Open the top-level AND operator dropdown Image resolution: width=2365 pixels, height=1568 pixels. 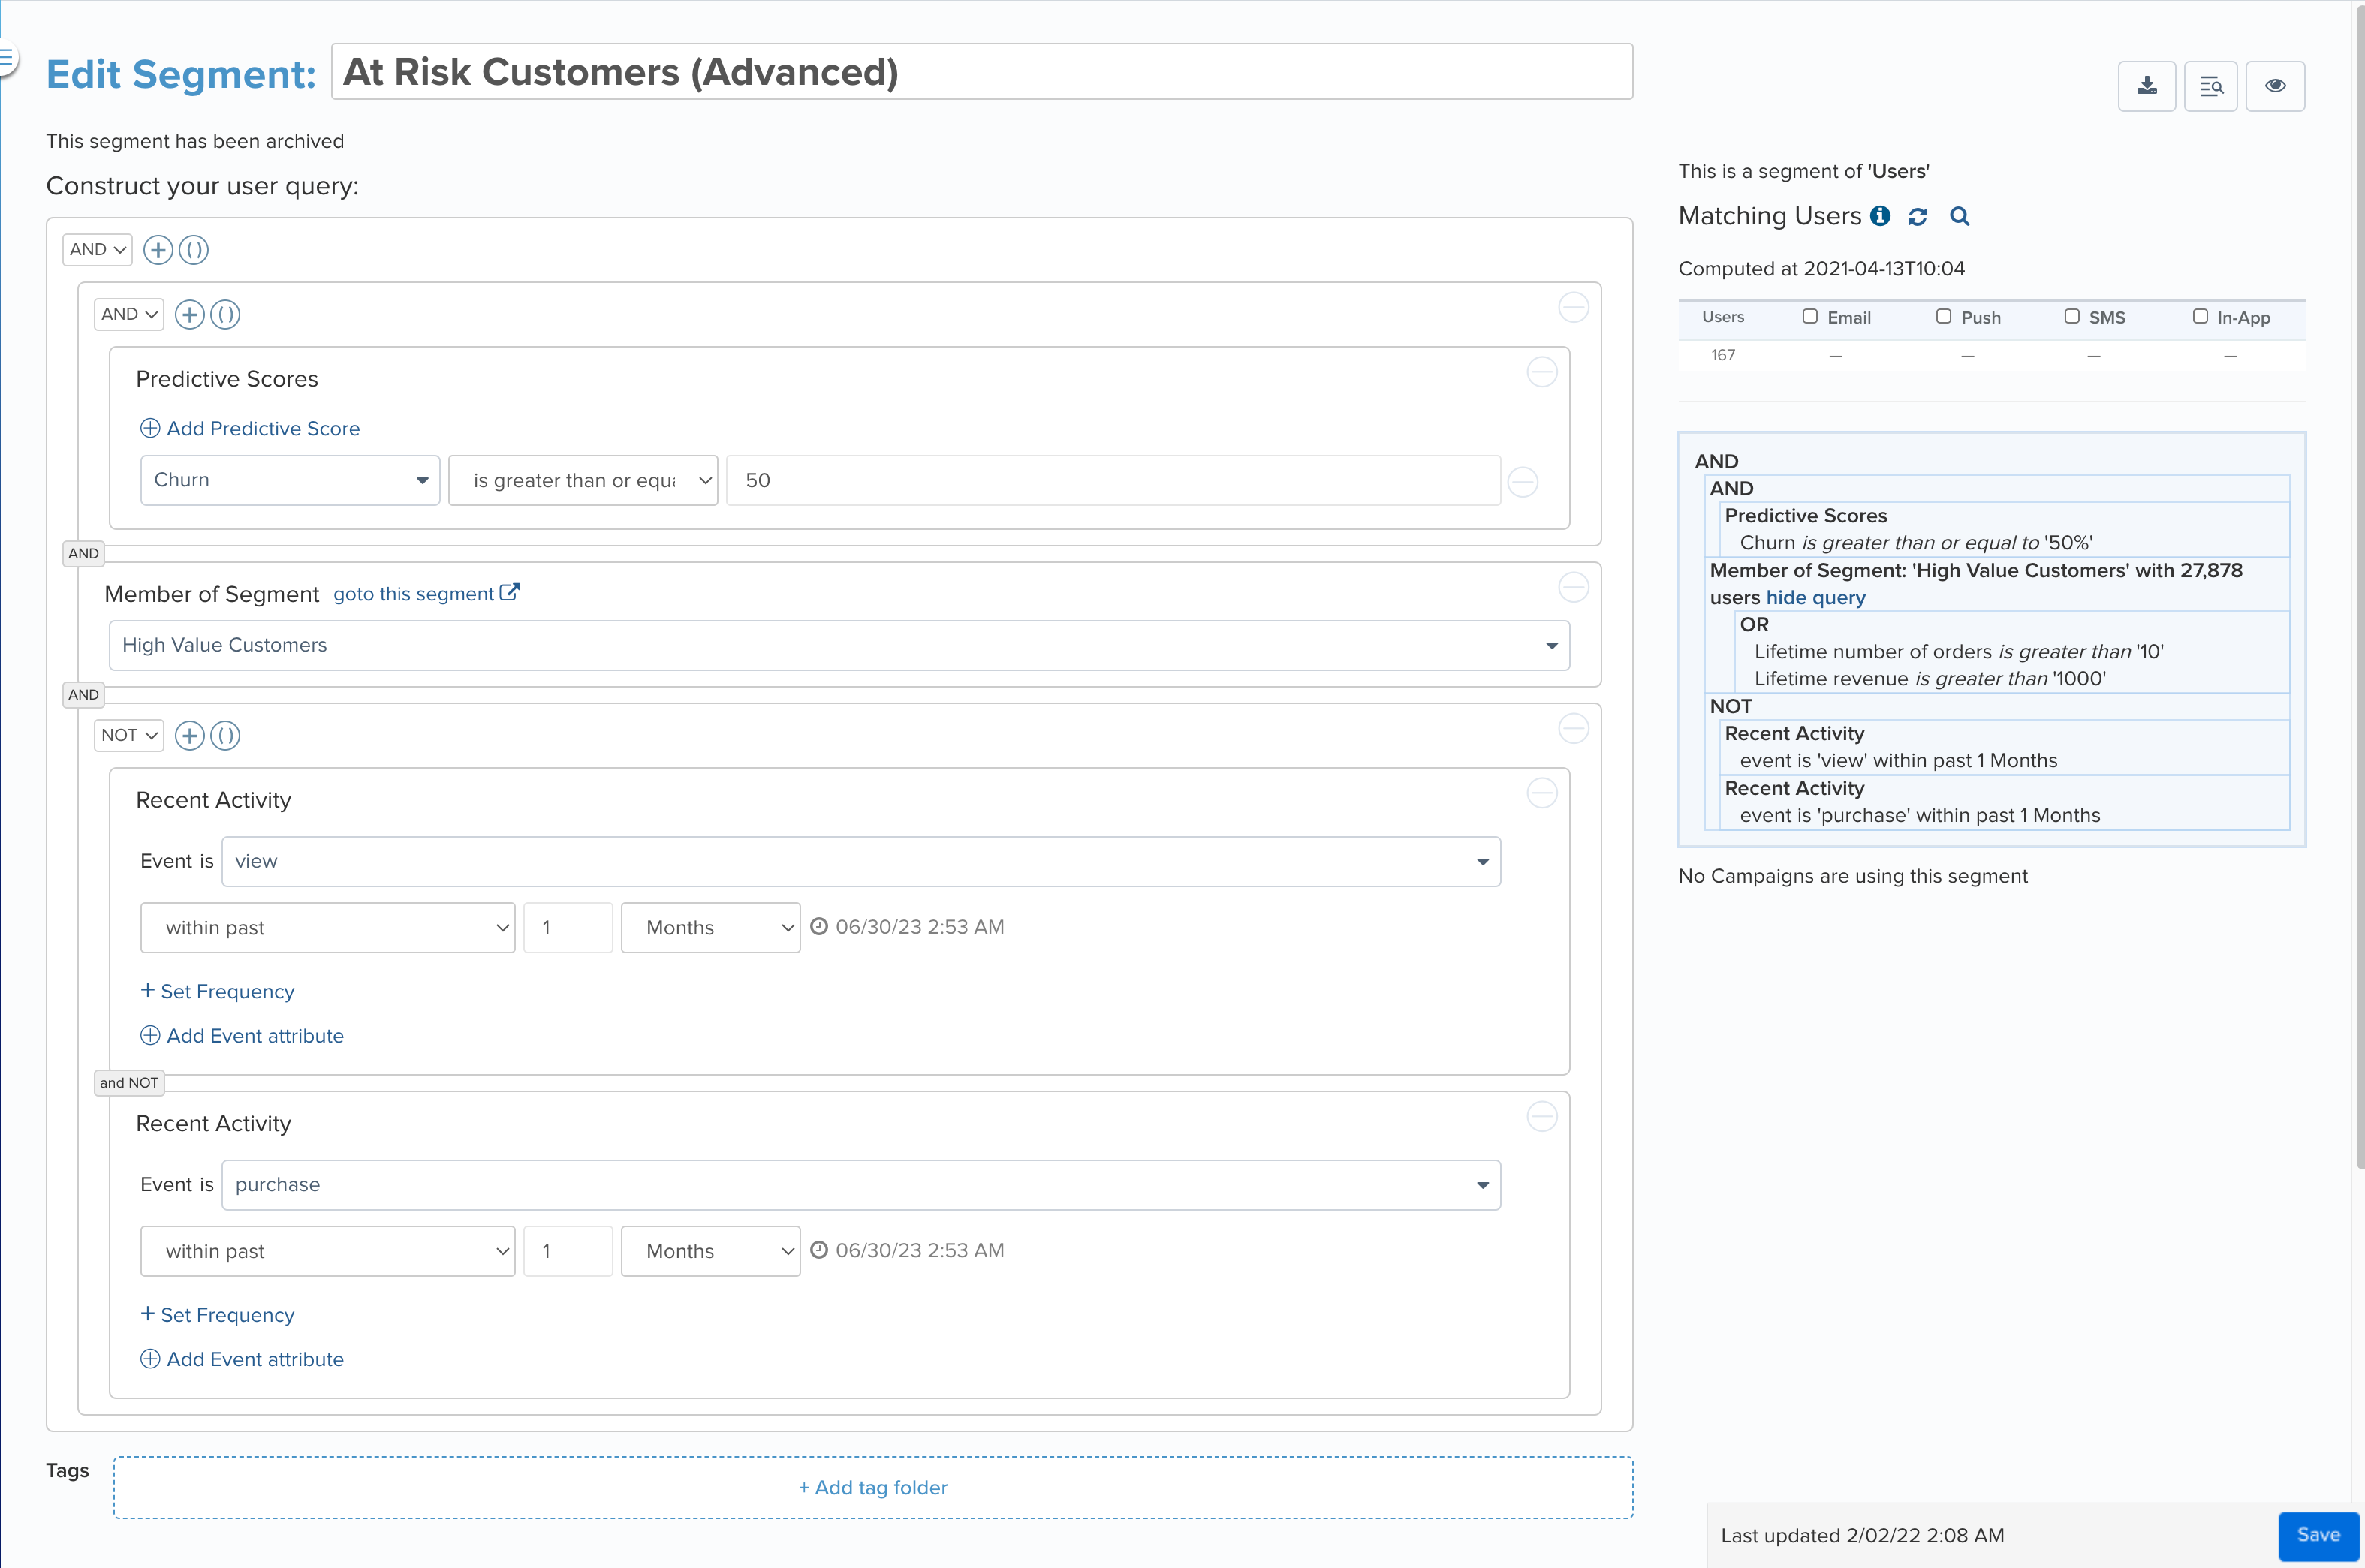(97, 250)
